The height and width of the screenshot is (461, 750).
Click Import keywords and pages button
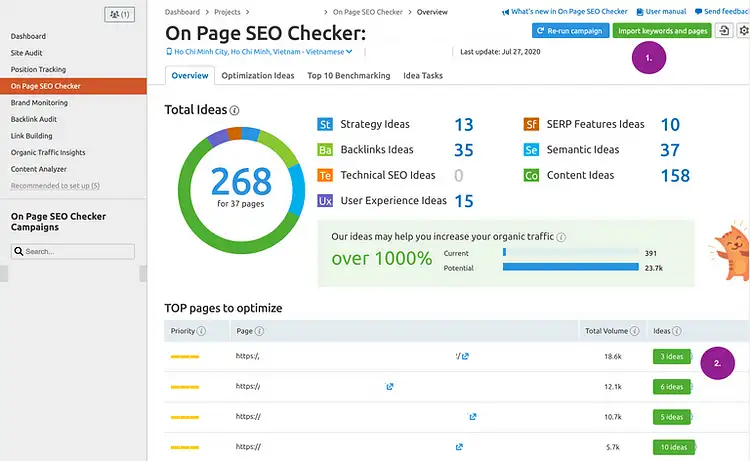pyautogui.click(x=661, y=31)
